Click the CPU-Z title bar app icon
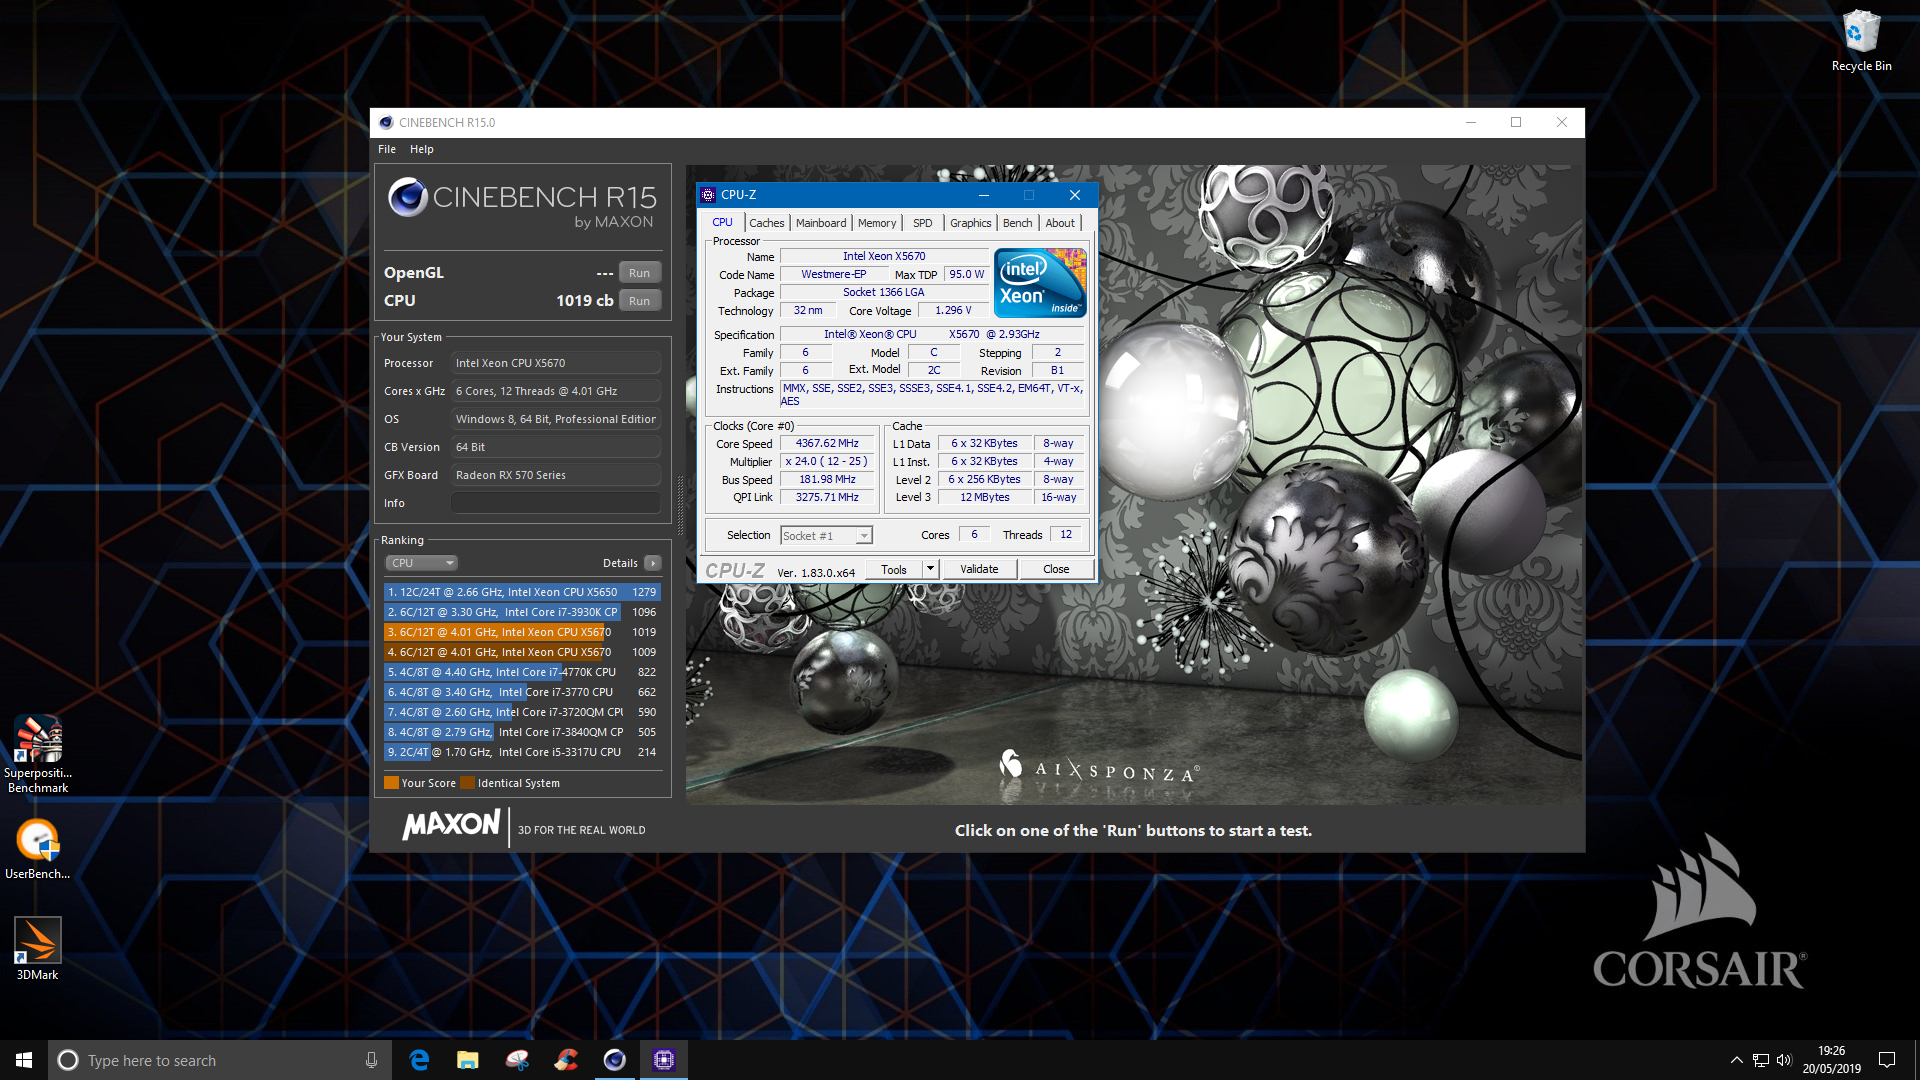The height and width of the screenshot is (1080, 1920). point(708,195)
